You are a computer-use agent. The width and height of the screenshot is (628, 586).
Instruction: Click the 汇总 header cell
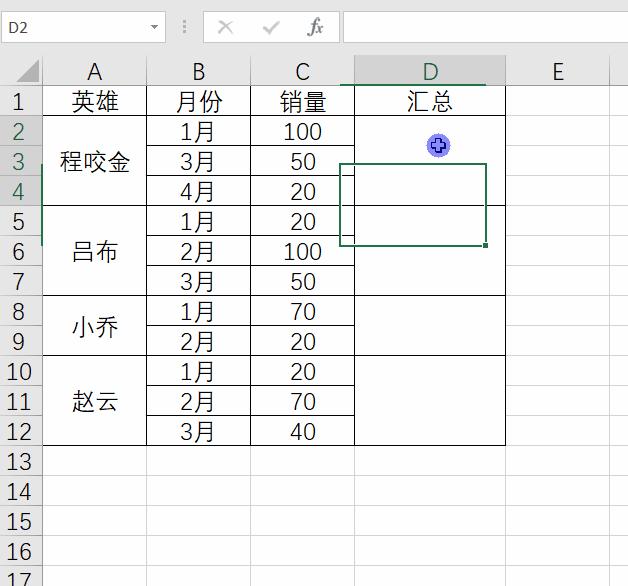[x=430, y=101]
